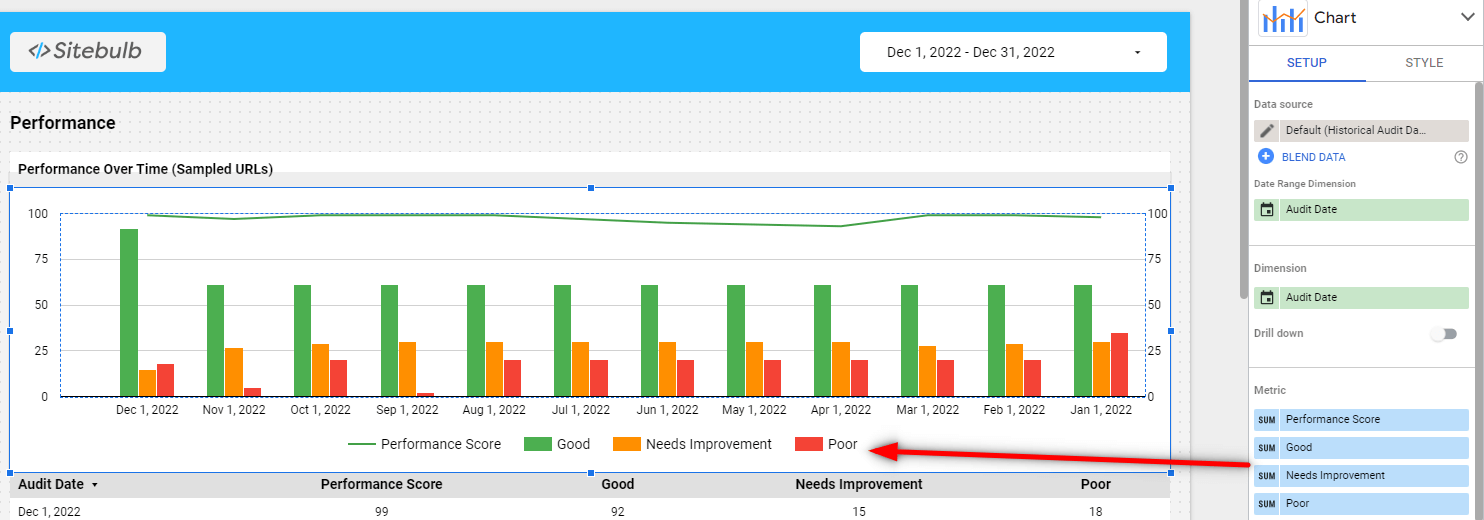This screenshot has height=520, width=1484.
Task: Select the Good metric chip
Action: (1361, 448)
